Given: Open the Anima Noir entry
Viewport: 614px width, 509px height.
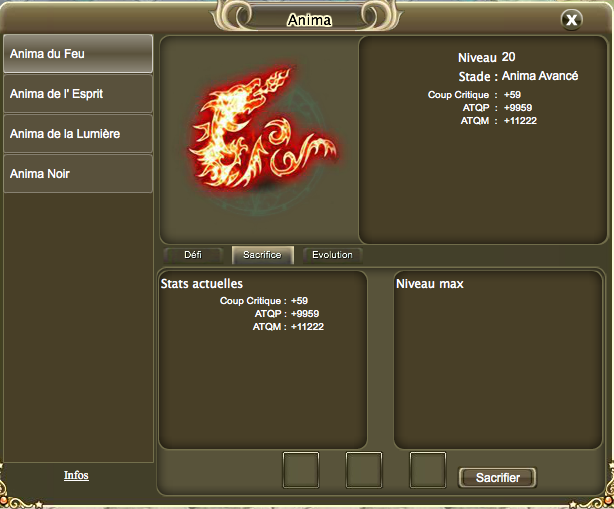Looking at the screenshot, I should (x=78, y=174).
